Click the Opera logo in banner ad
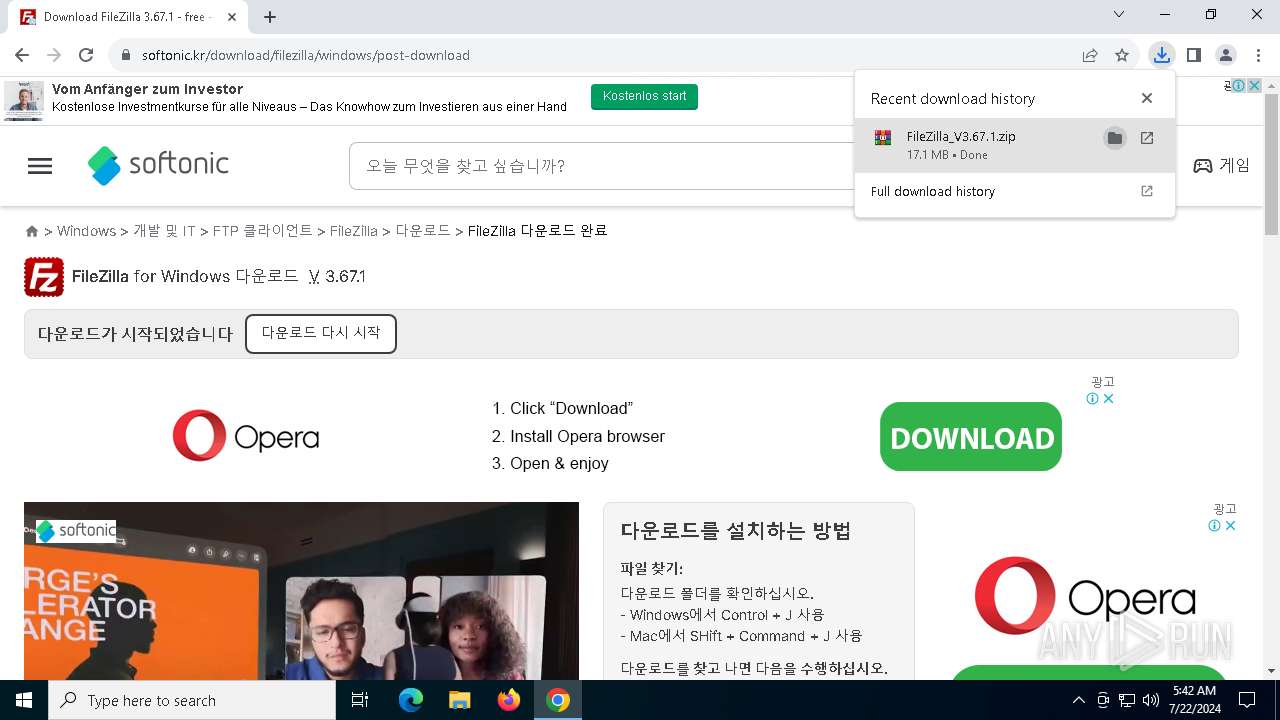Viewport: 1280px width, 720px height. pos(246,436)
